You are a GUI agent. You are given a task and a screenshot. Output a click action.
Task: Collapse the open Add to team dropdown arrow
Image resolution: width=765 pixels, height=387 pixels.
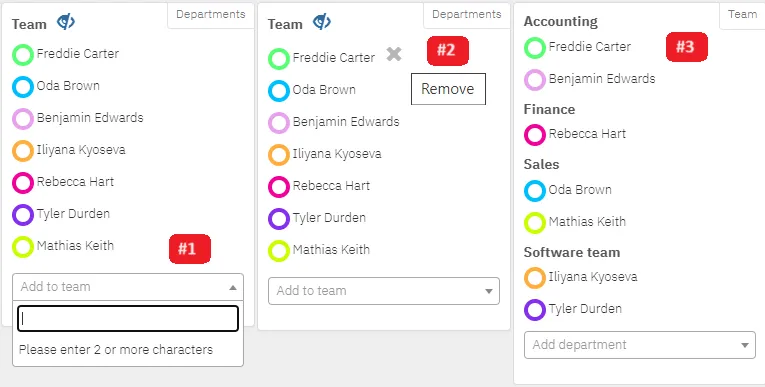[233, 287]
